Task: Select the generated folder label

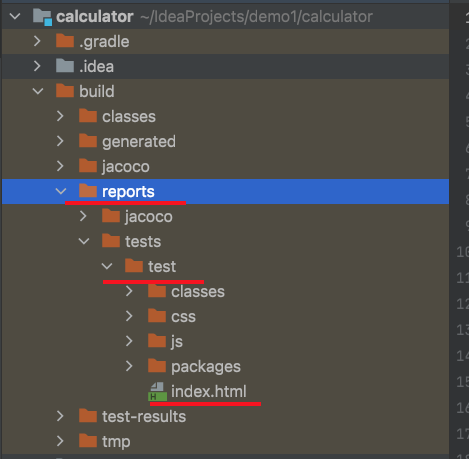Action: (x=139, y=142)
